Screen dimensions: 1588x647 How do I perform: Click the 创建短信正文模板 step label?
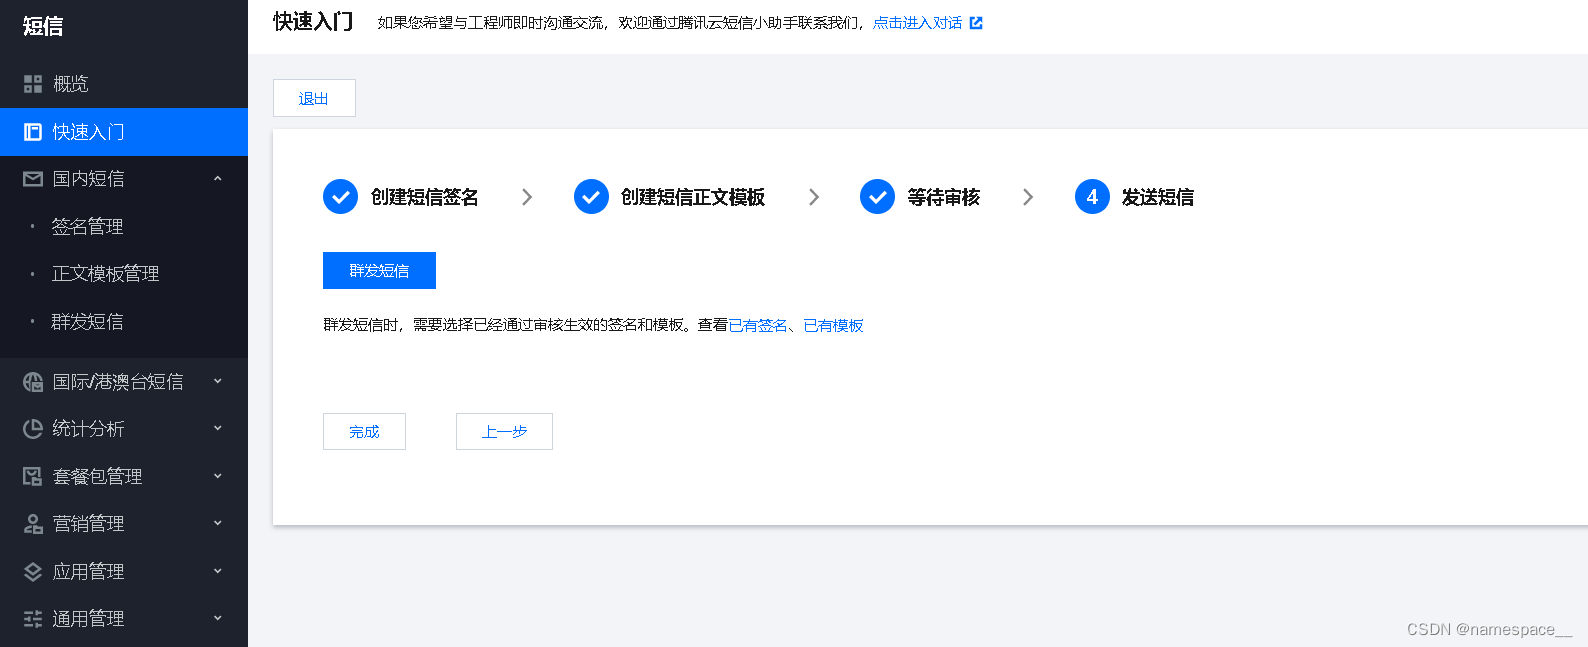click(693, 197)
